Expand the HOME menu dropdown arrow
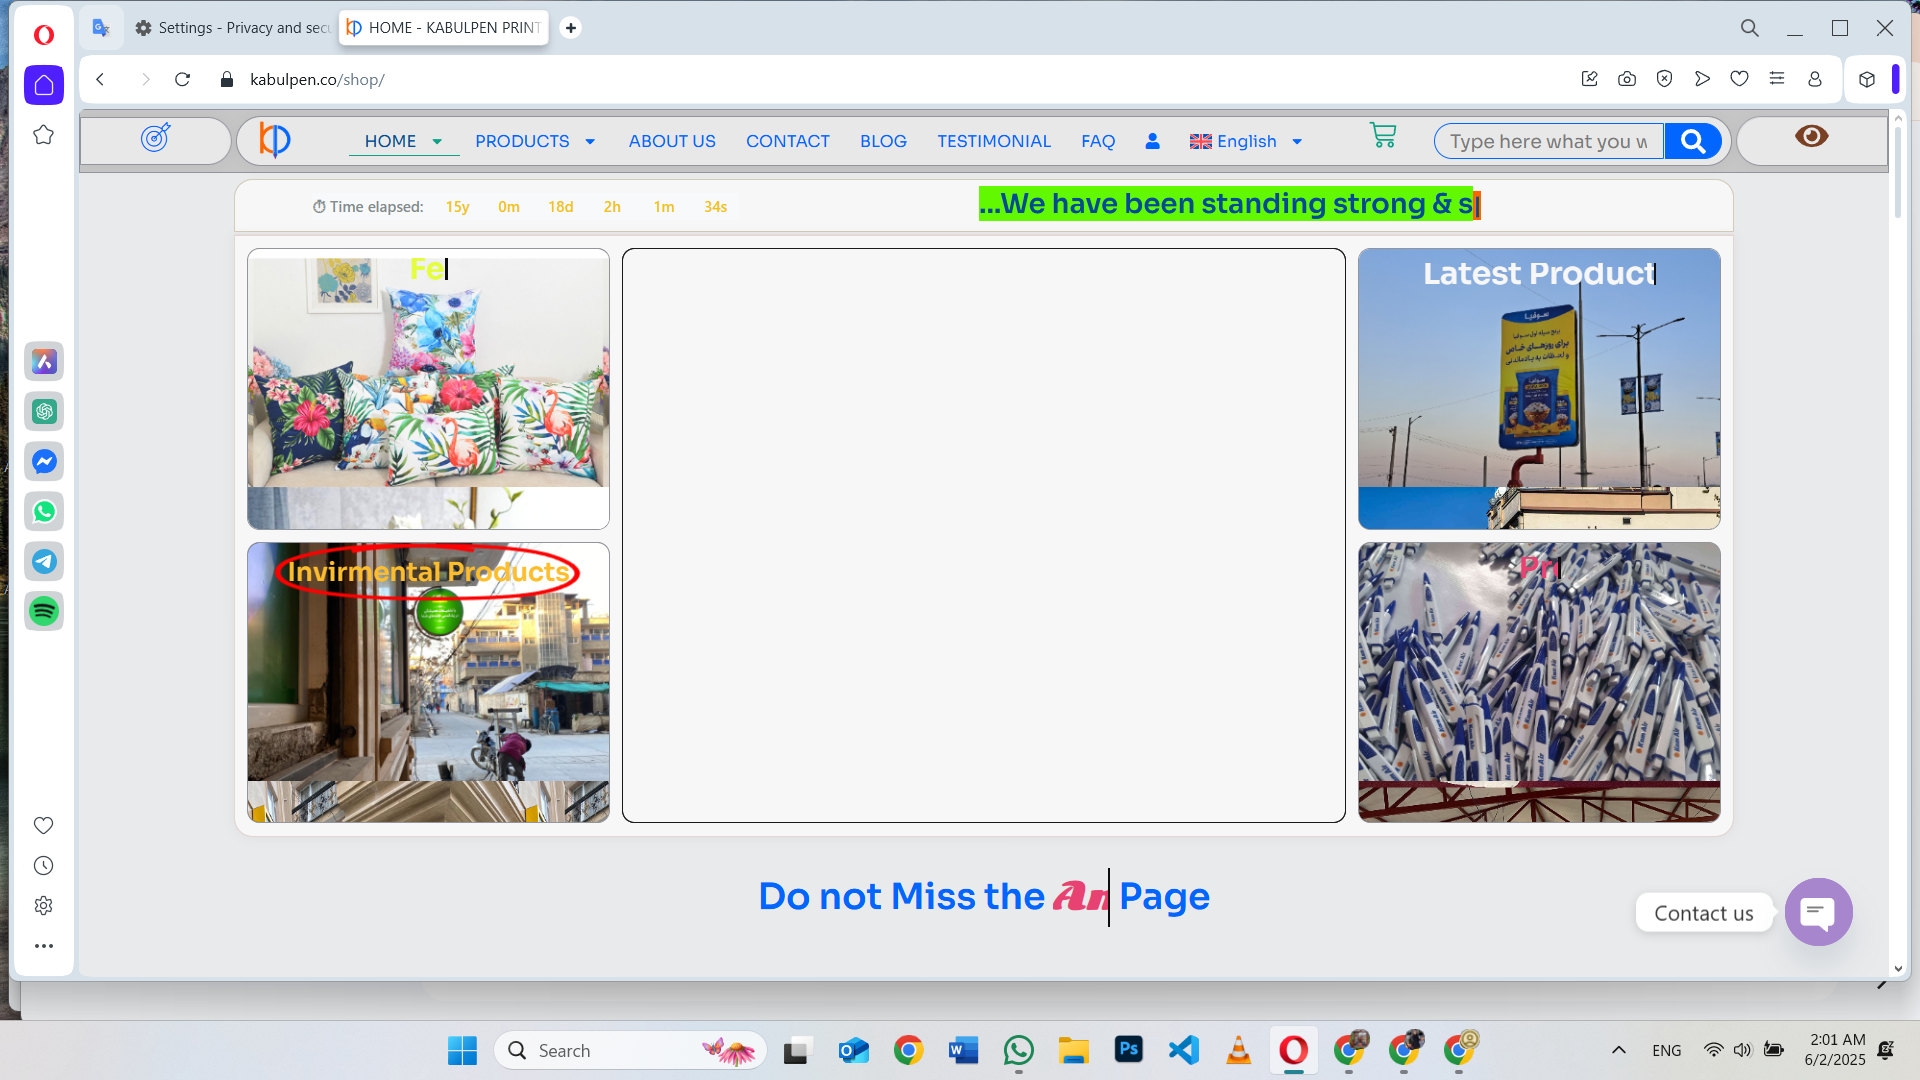 click(437, 142)
